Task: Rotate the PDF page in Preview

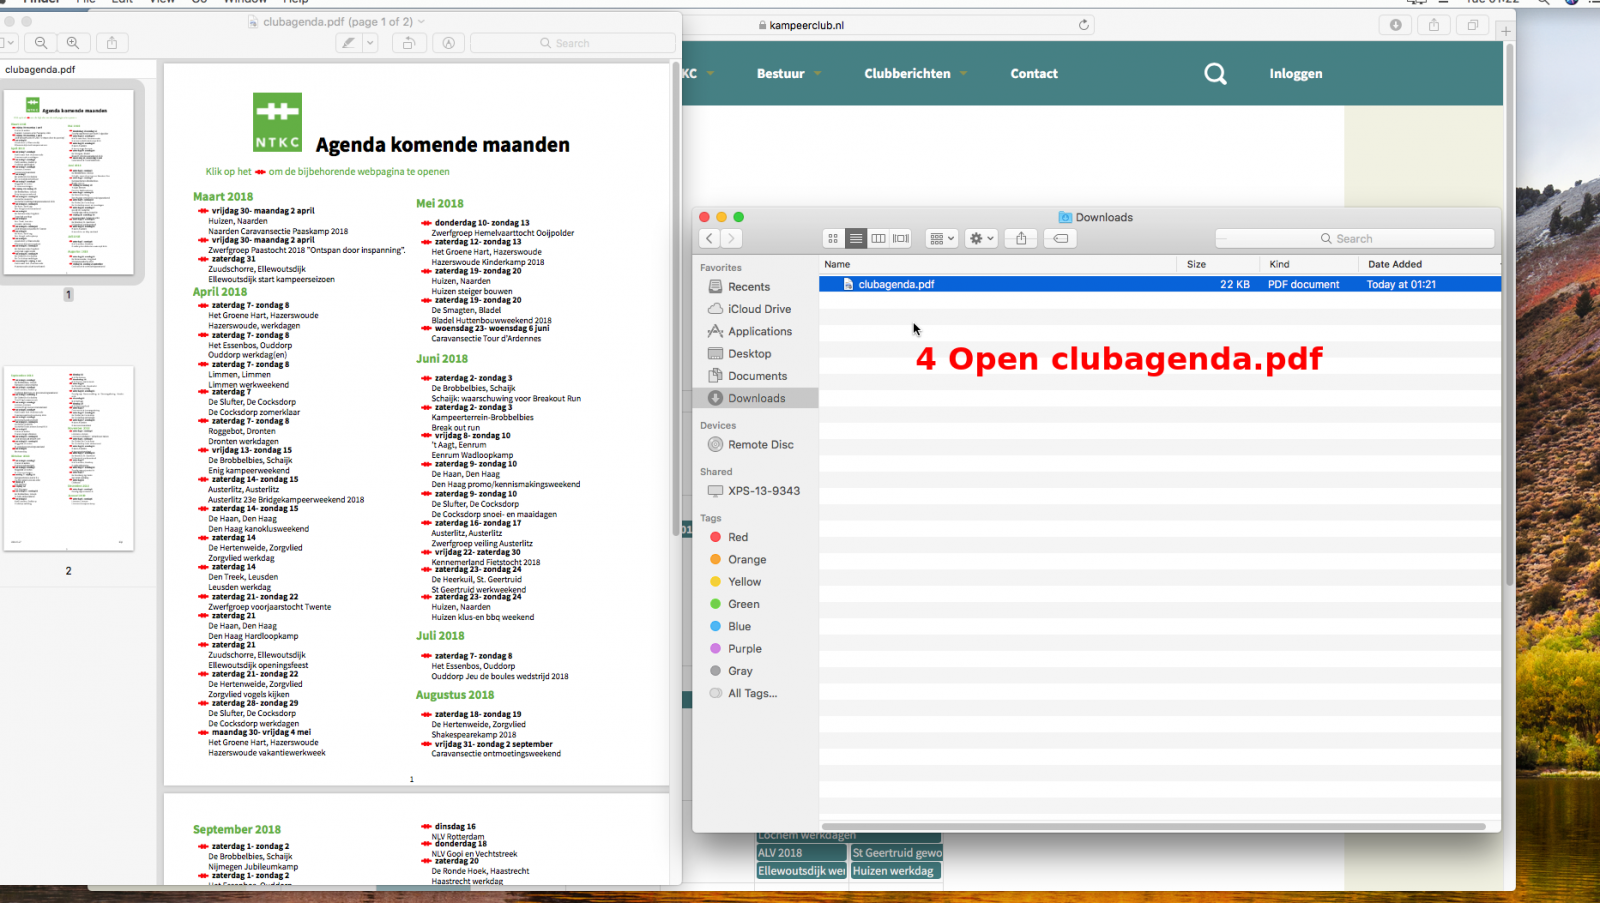Action: 408,43
